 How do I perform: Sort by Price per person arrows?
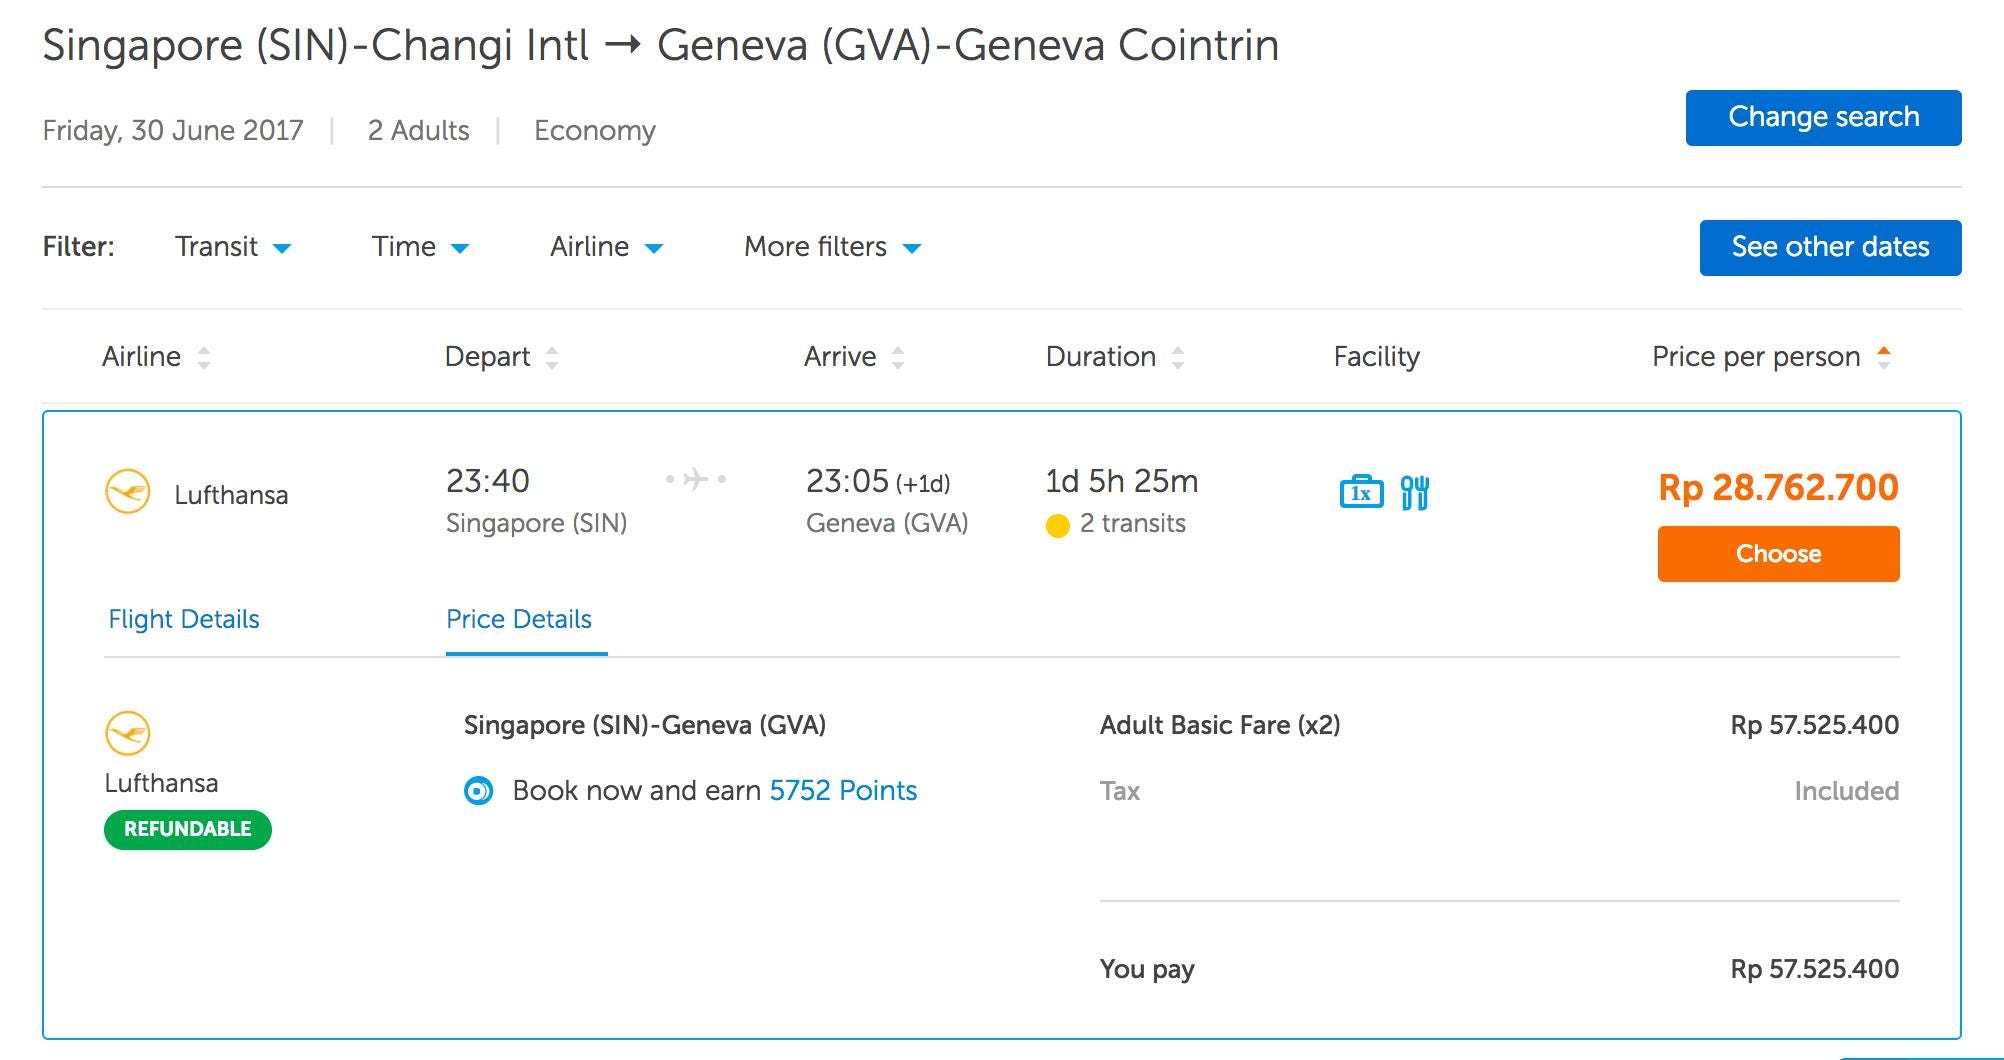(1884, 357)
